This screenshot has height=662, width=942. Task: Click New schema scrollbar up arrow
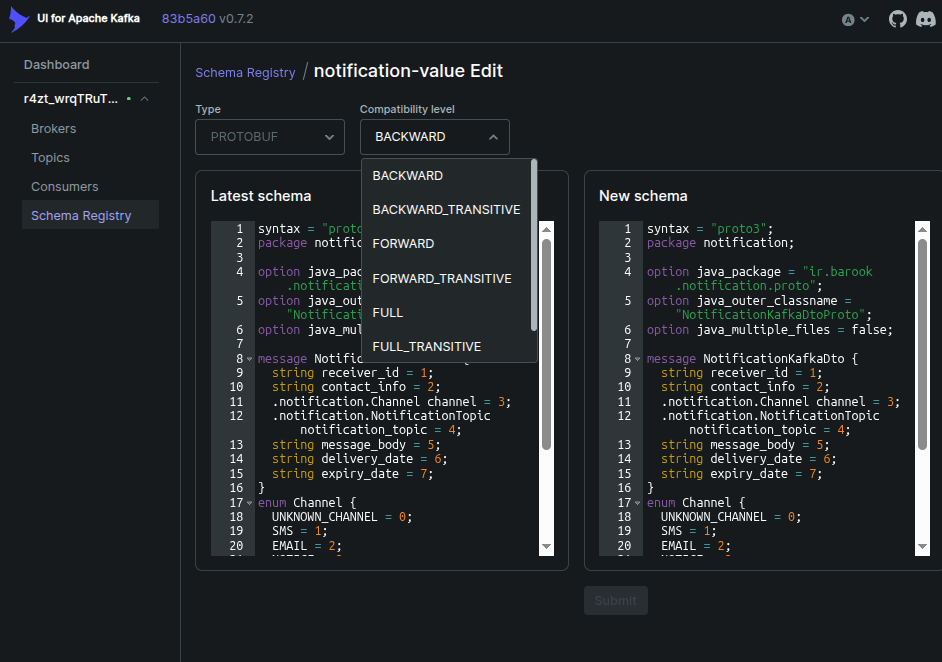tap(922, 229)
